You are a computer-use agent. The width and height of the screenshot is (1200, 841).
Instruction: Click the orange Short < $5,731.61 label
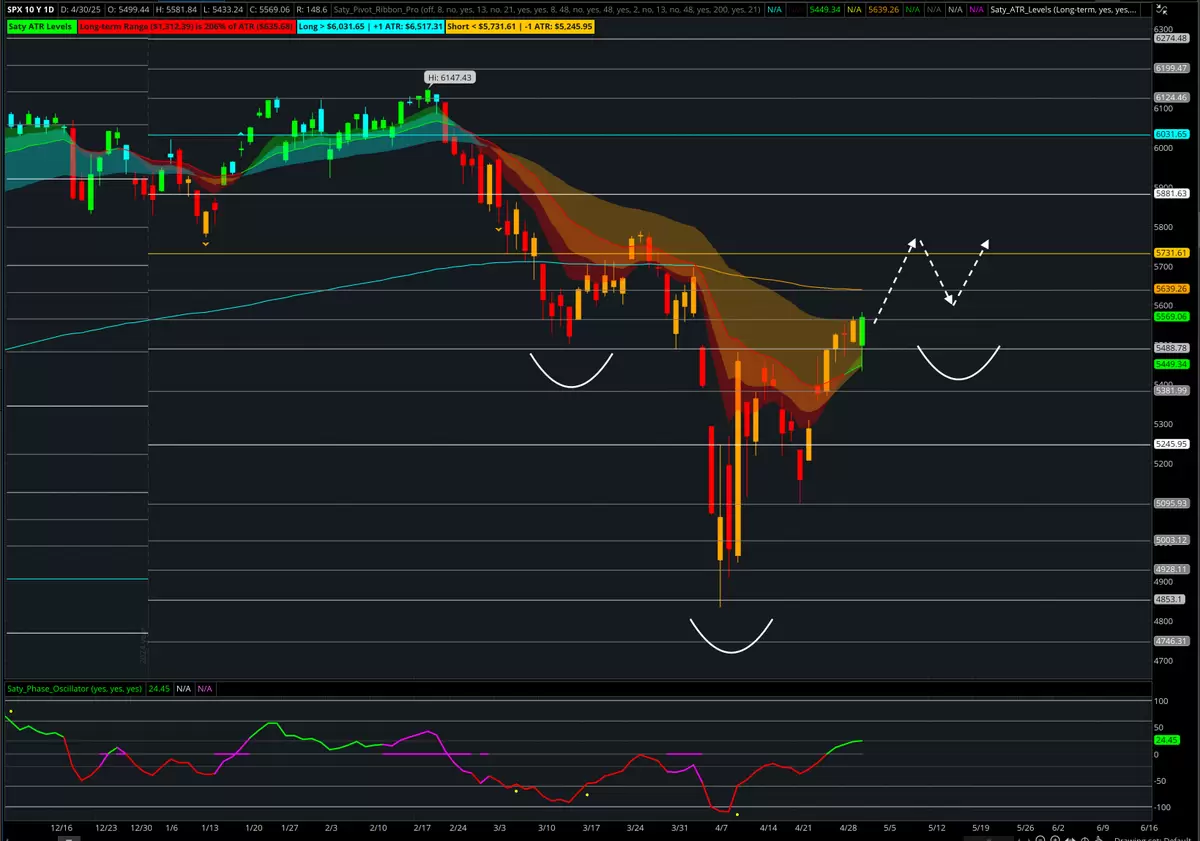(x=520, y=25)
